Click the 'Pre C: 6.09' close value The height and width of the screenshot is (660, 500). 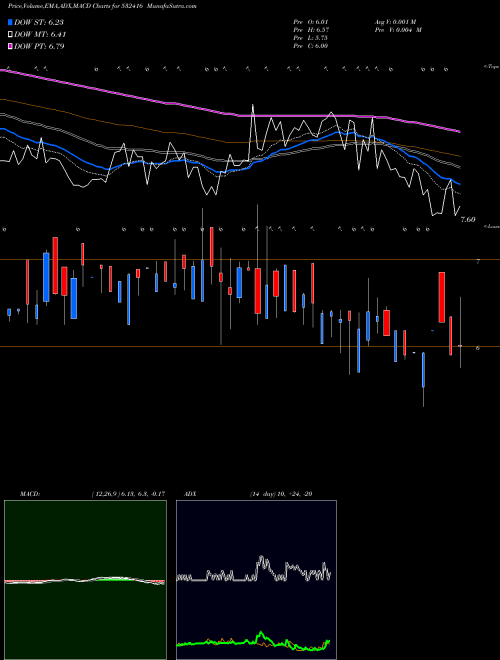(x=311, y=46)
